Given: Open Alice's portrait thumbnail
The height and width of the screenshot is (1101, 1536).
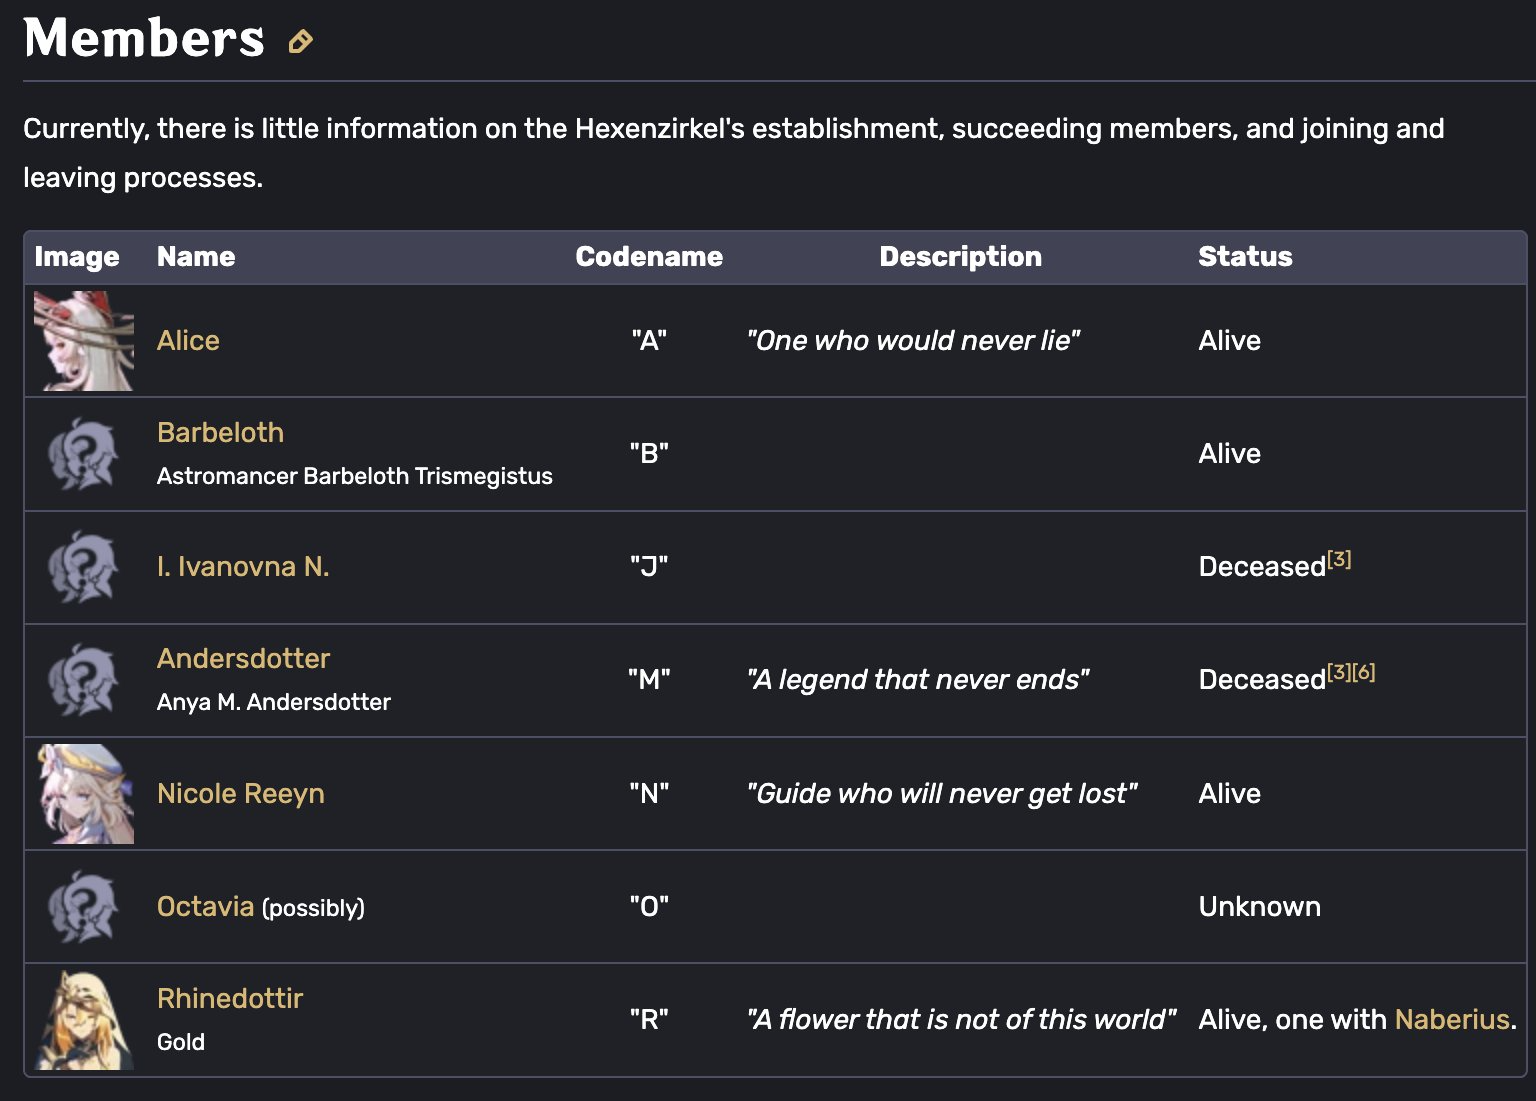Looking at the screenshot, I should pos(84,341).
